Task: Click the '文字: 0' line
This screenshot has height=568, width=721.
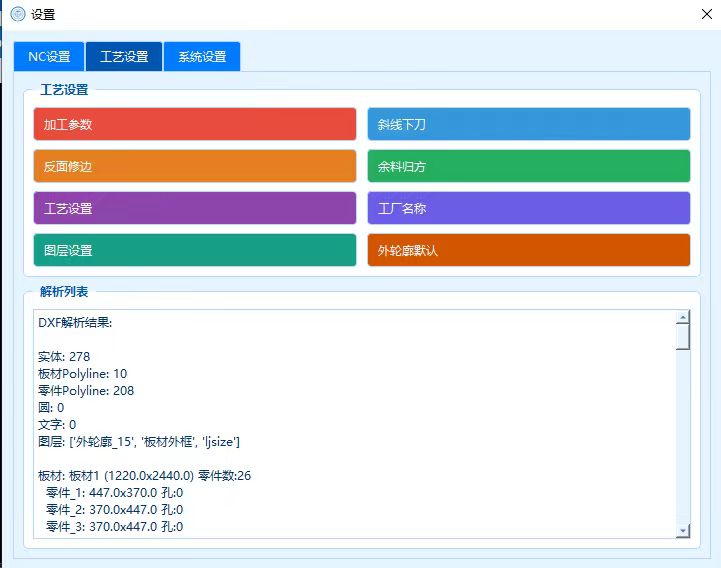Action: [x=57, y=425]
